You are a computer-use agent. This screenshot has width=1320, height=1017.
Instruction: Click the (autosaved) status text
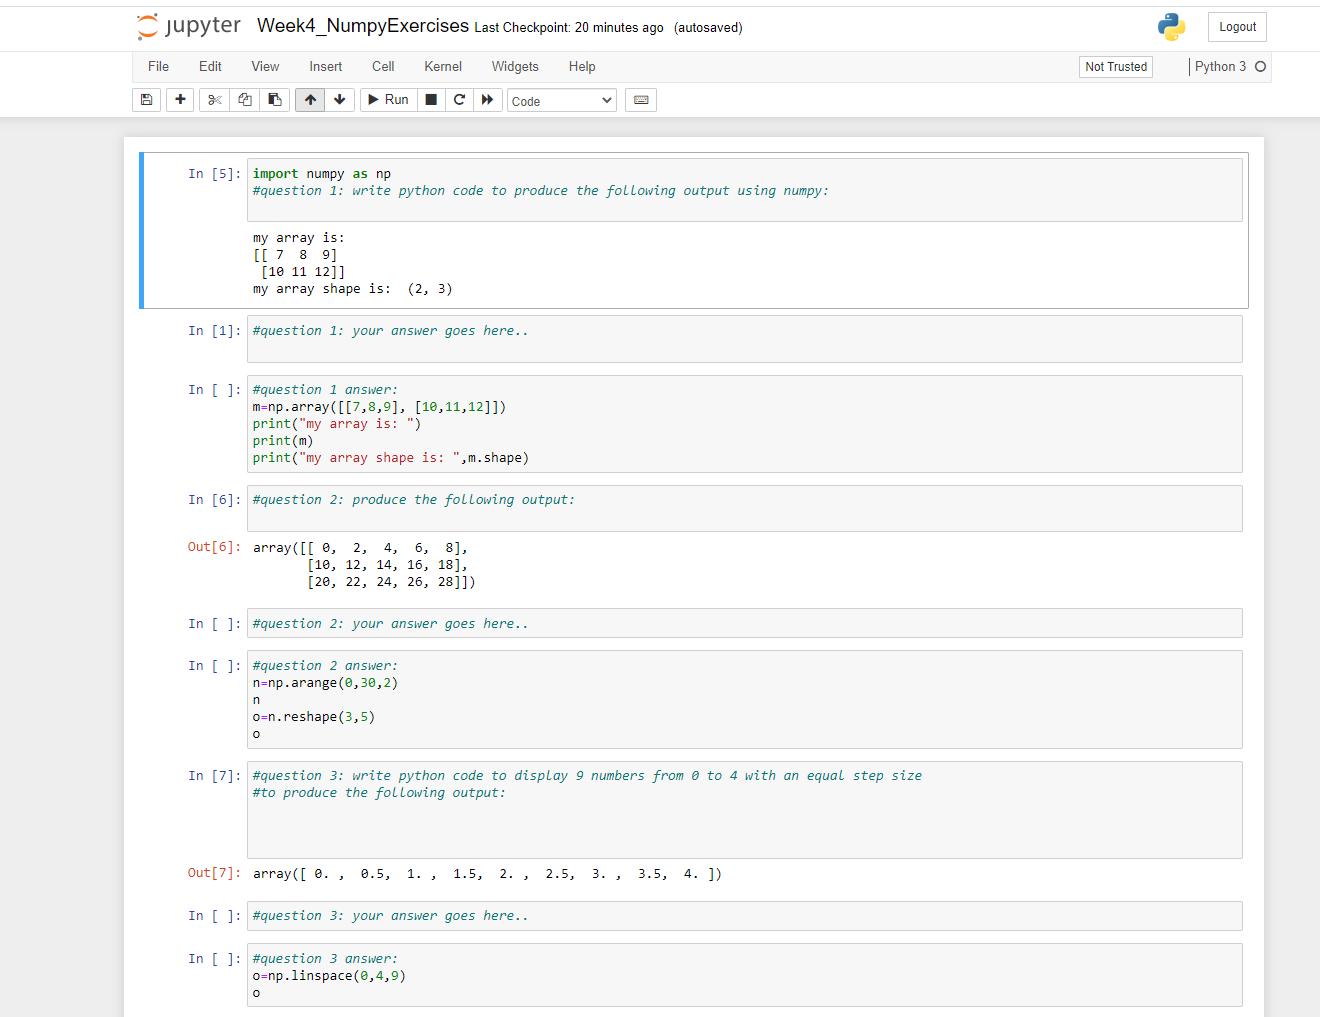tap(708, 28)
